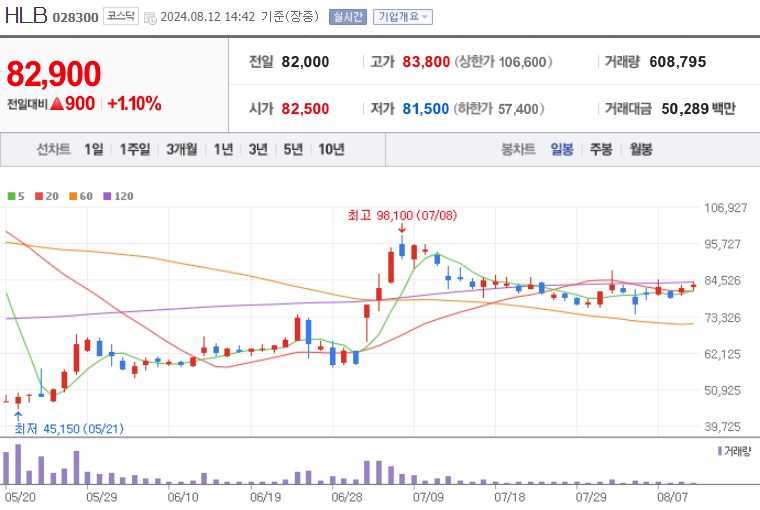Select the 3년 line chart tab

point(258,149)
